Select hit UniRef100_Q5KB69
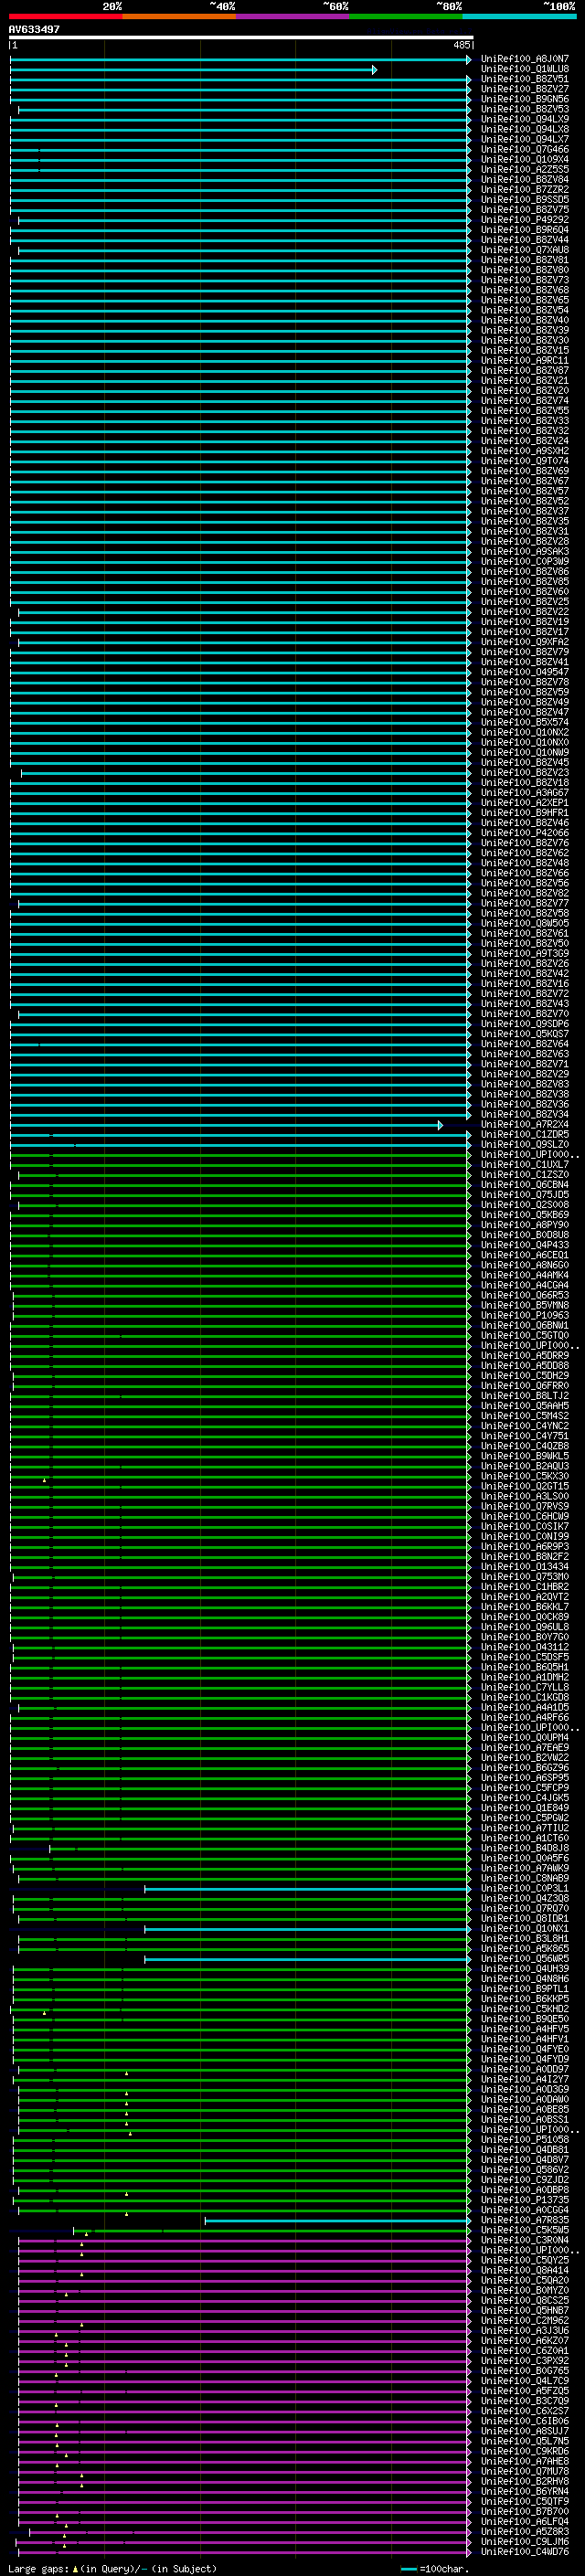The height and width of the screenshot is (2576, 585). 525,1214
